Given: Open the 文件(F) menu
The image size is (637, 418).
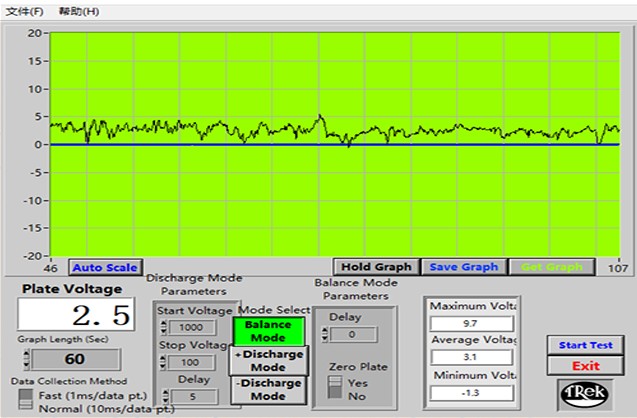Looking at the screenshot, I should coord(25,11).
